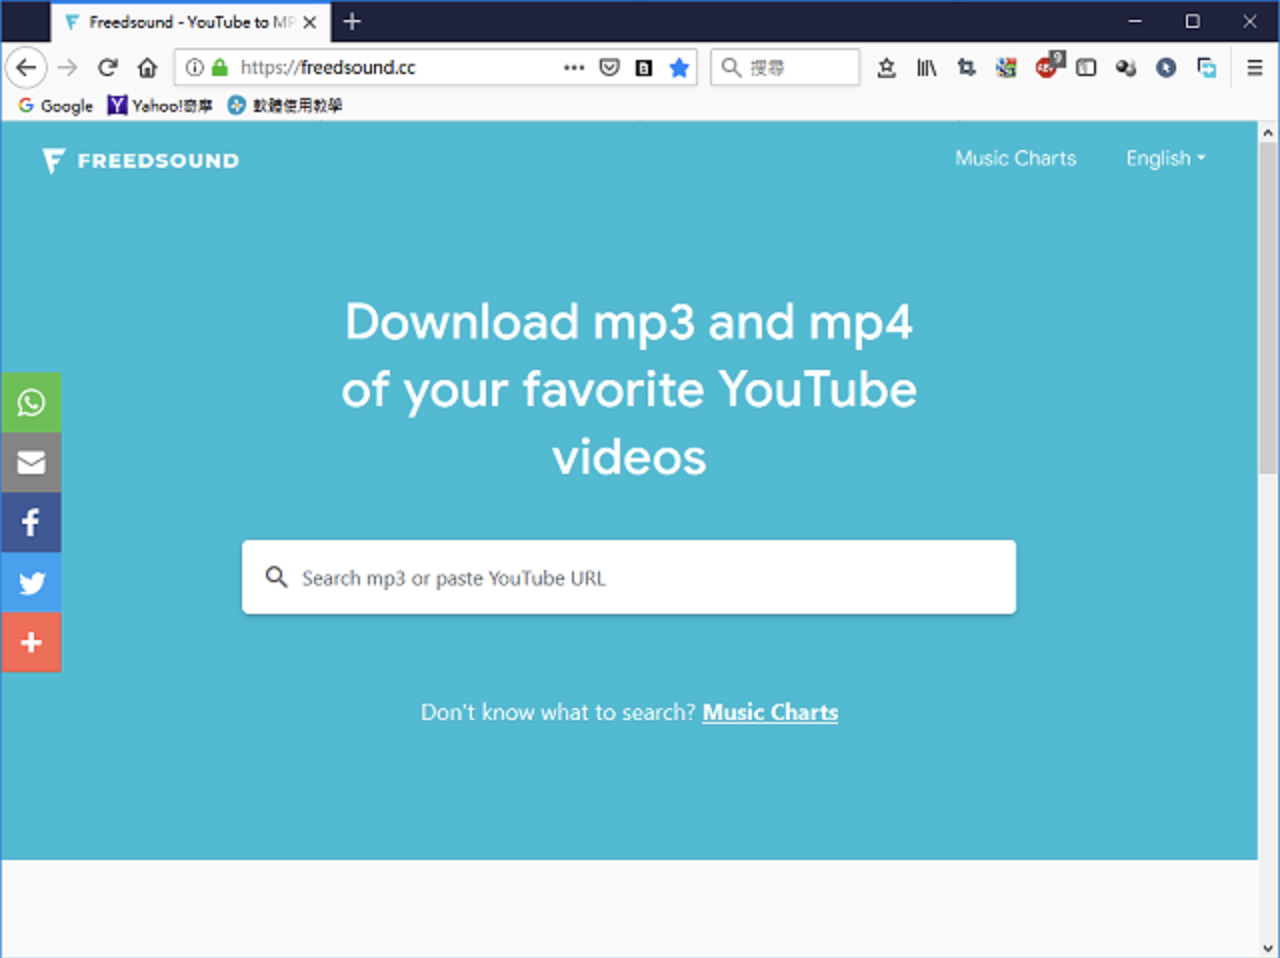Follow the underlined Music Charts link
This screenshot has height=958, width=1280.
coord(770,712)
